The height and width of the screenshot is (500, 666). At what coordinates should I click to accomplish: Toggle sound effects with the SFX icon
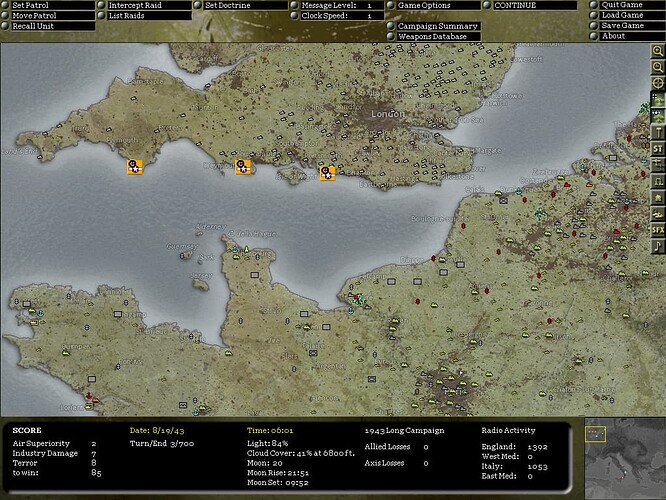(x=658, y=230)
